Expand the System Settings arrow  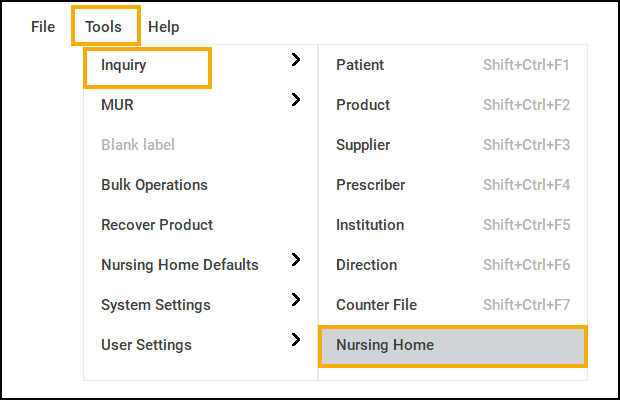295,300
